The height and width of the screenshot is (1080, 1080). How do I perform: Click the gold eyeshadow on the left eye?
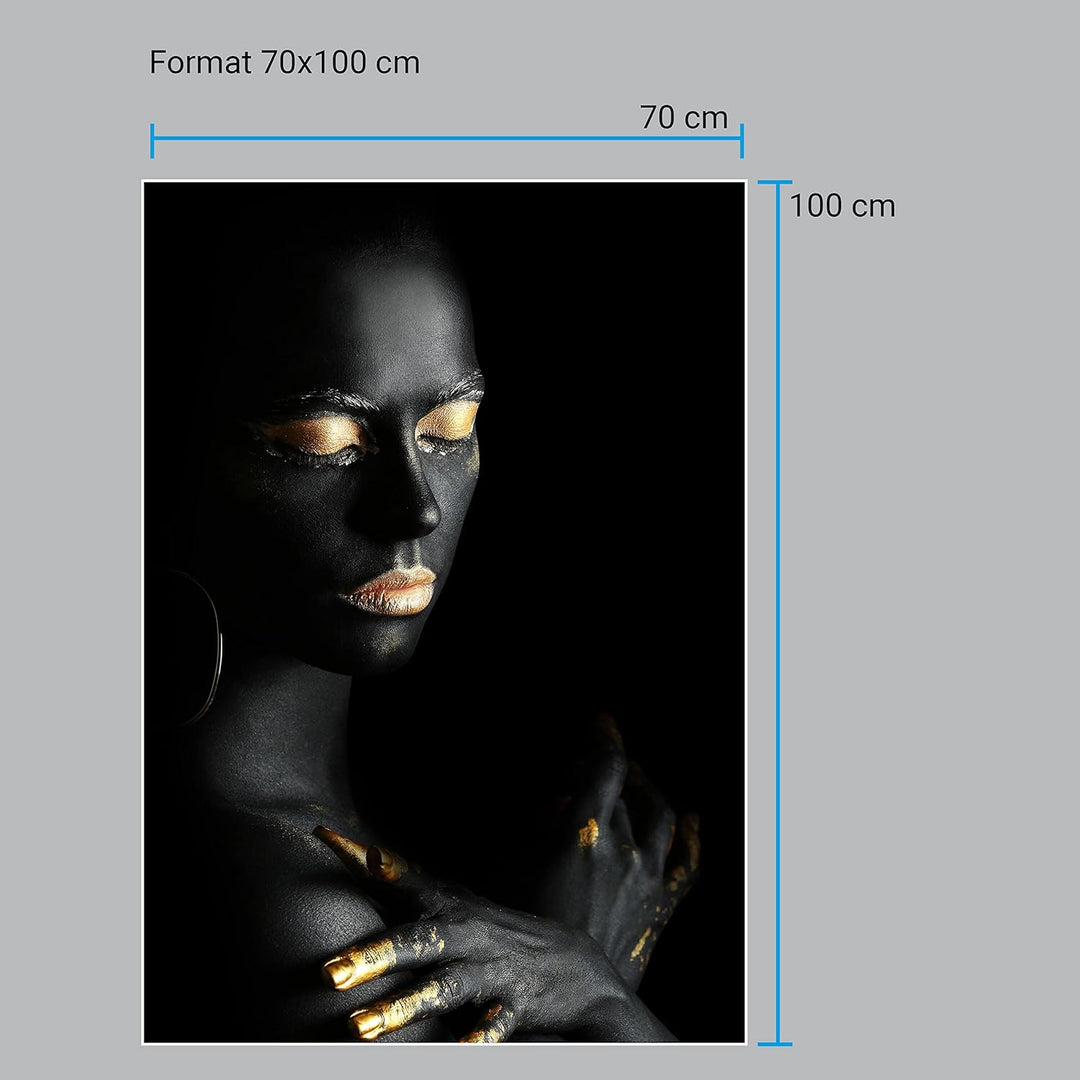pos(312,436)
